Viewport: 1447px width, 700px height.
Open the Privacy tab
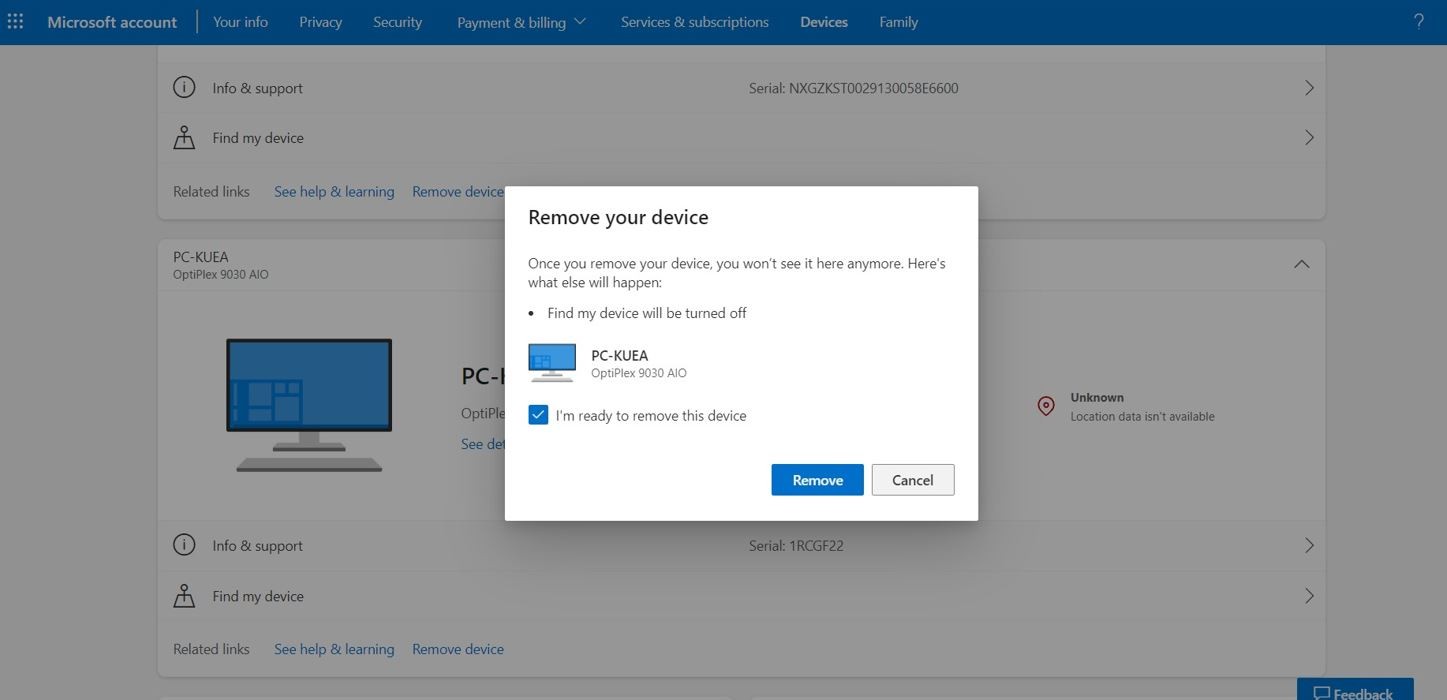pyautogui.click(x=320, y=21)
